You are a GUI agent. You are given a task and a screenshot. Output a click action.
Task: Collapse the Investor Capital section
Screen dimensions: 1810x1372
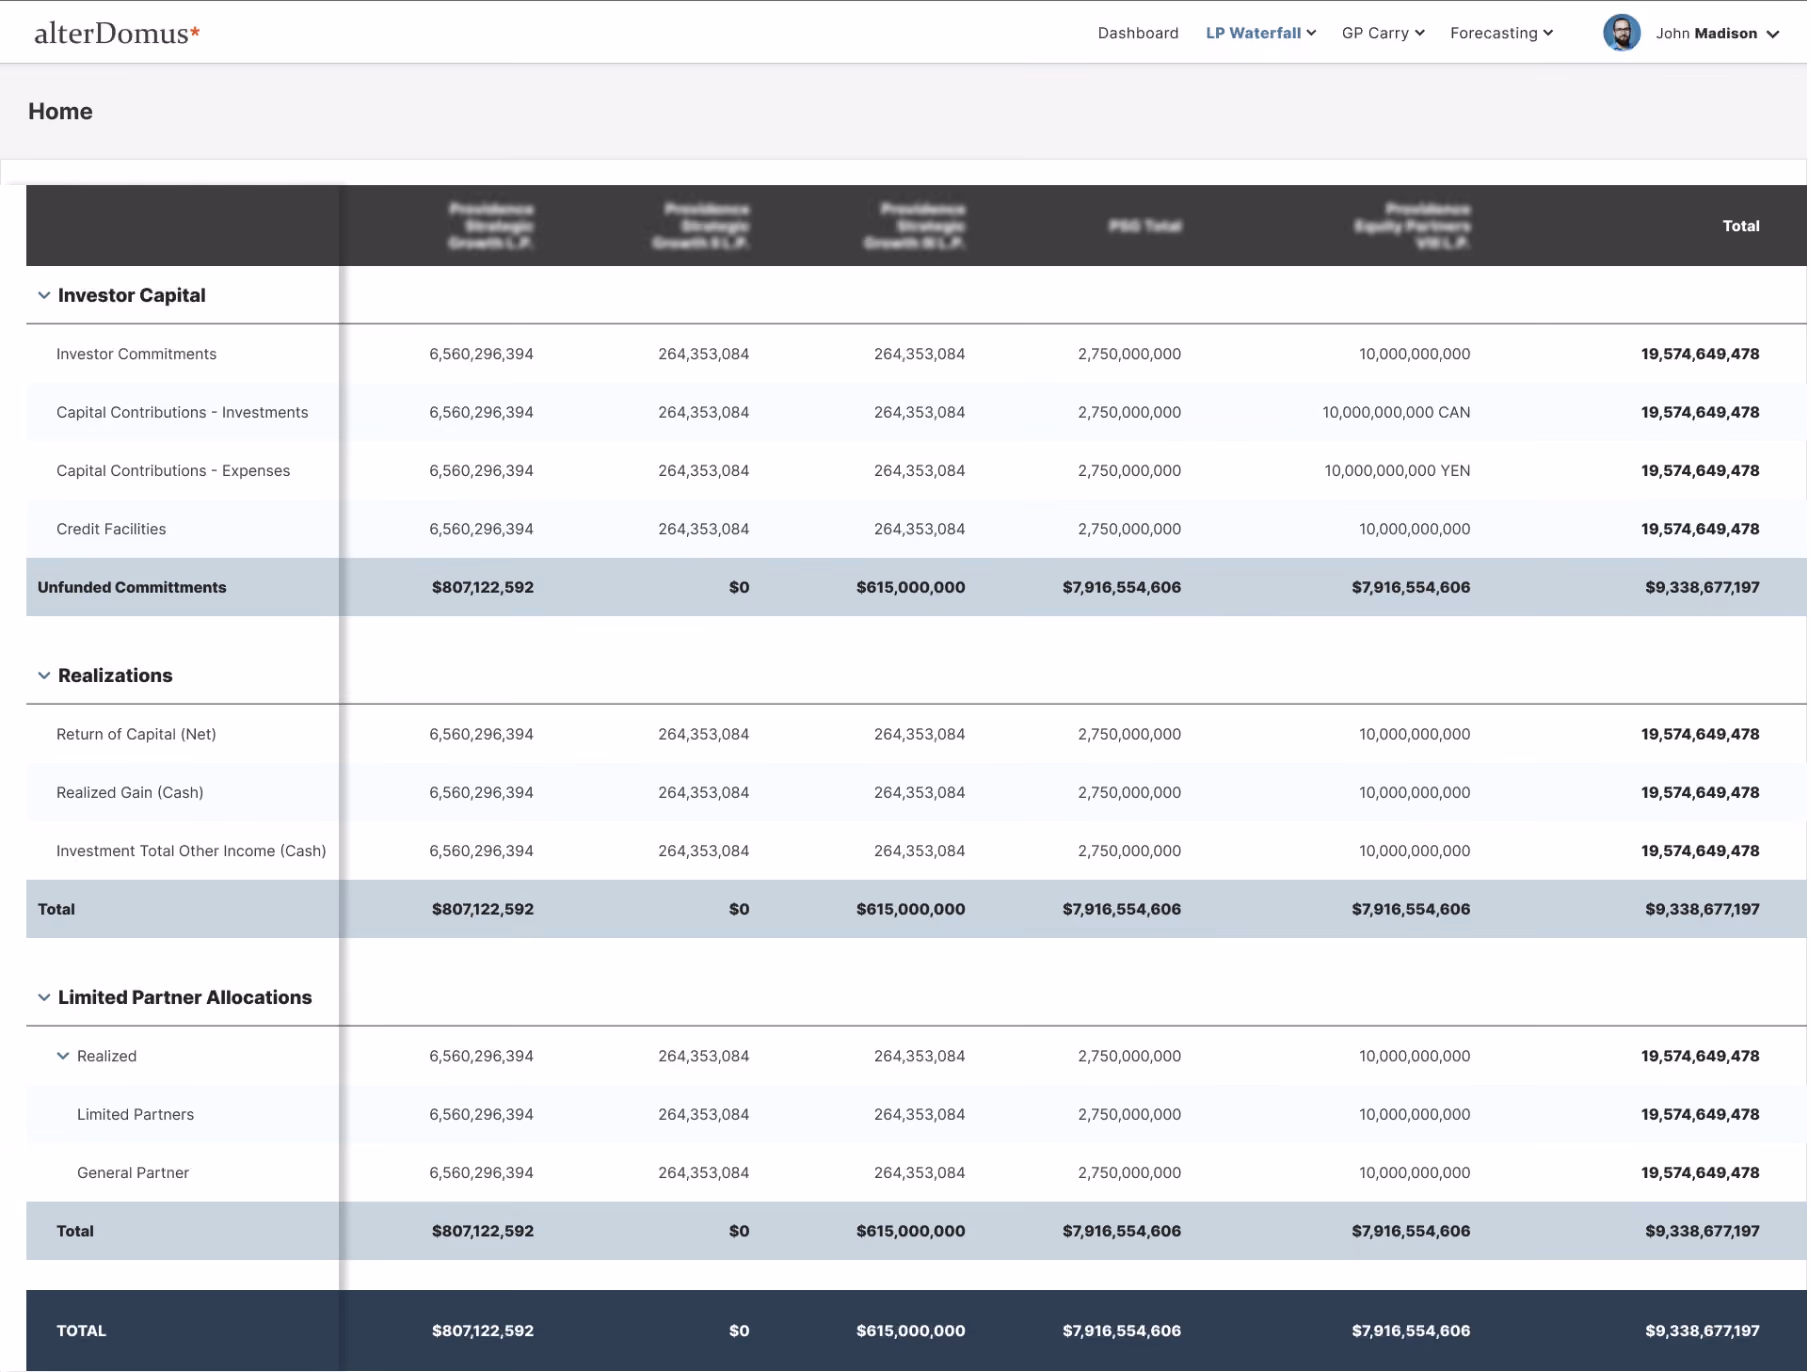pos(44,296)
